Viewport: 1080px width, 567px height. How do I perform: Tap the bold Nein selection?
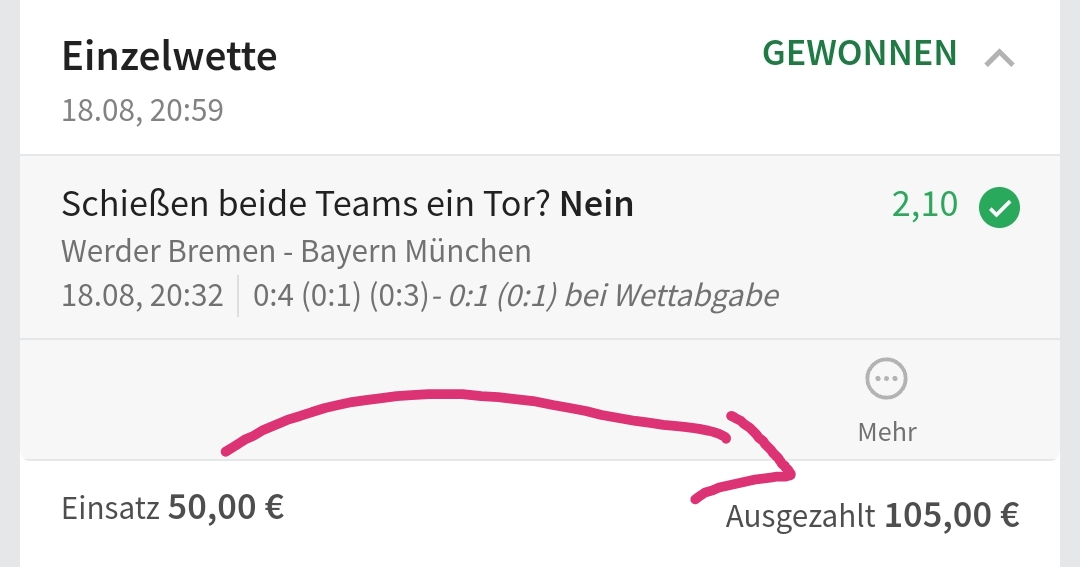596,204
